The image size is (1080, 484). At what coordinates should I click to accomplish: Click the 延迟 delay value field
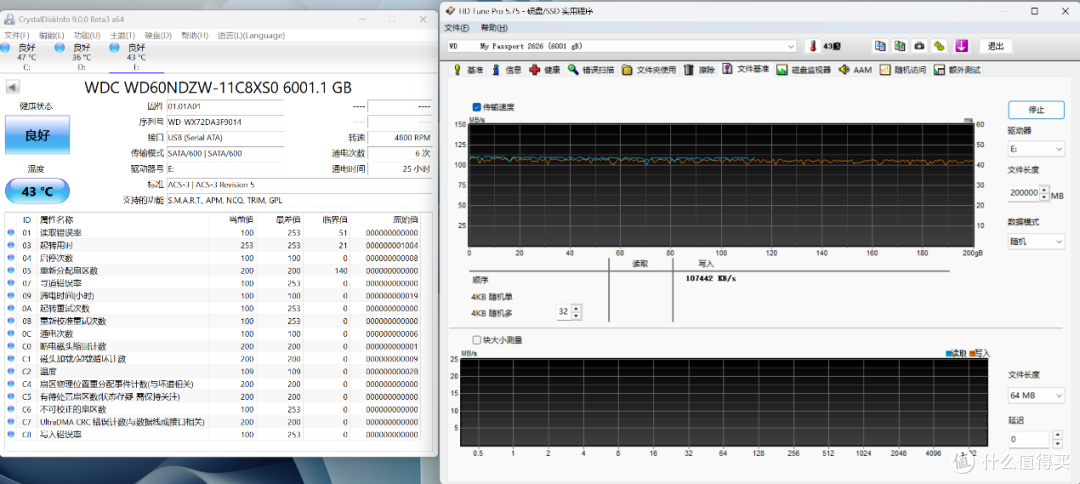click(x=1029, y=439)
